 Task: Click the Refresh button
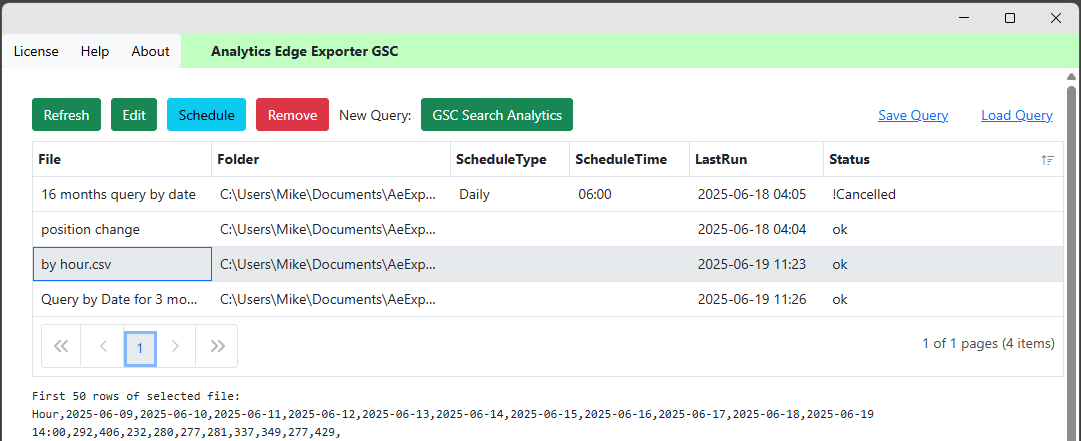66,114
